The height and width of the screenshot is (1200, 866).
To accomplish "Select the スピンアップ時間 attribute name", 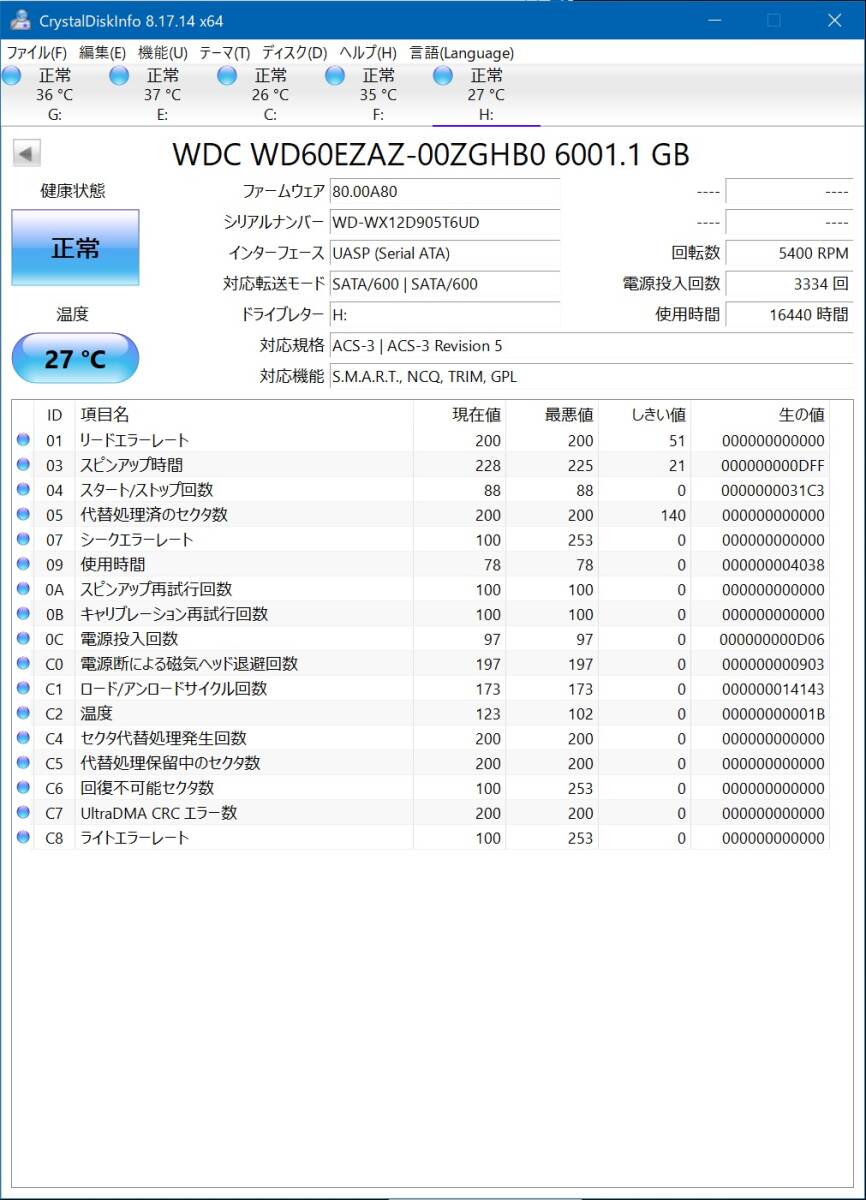I will [131, 465].
